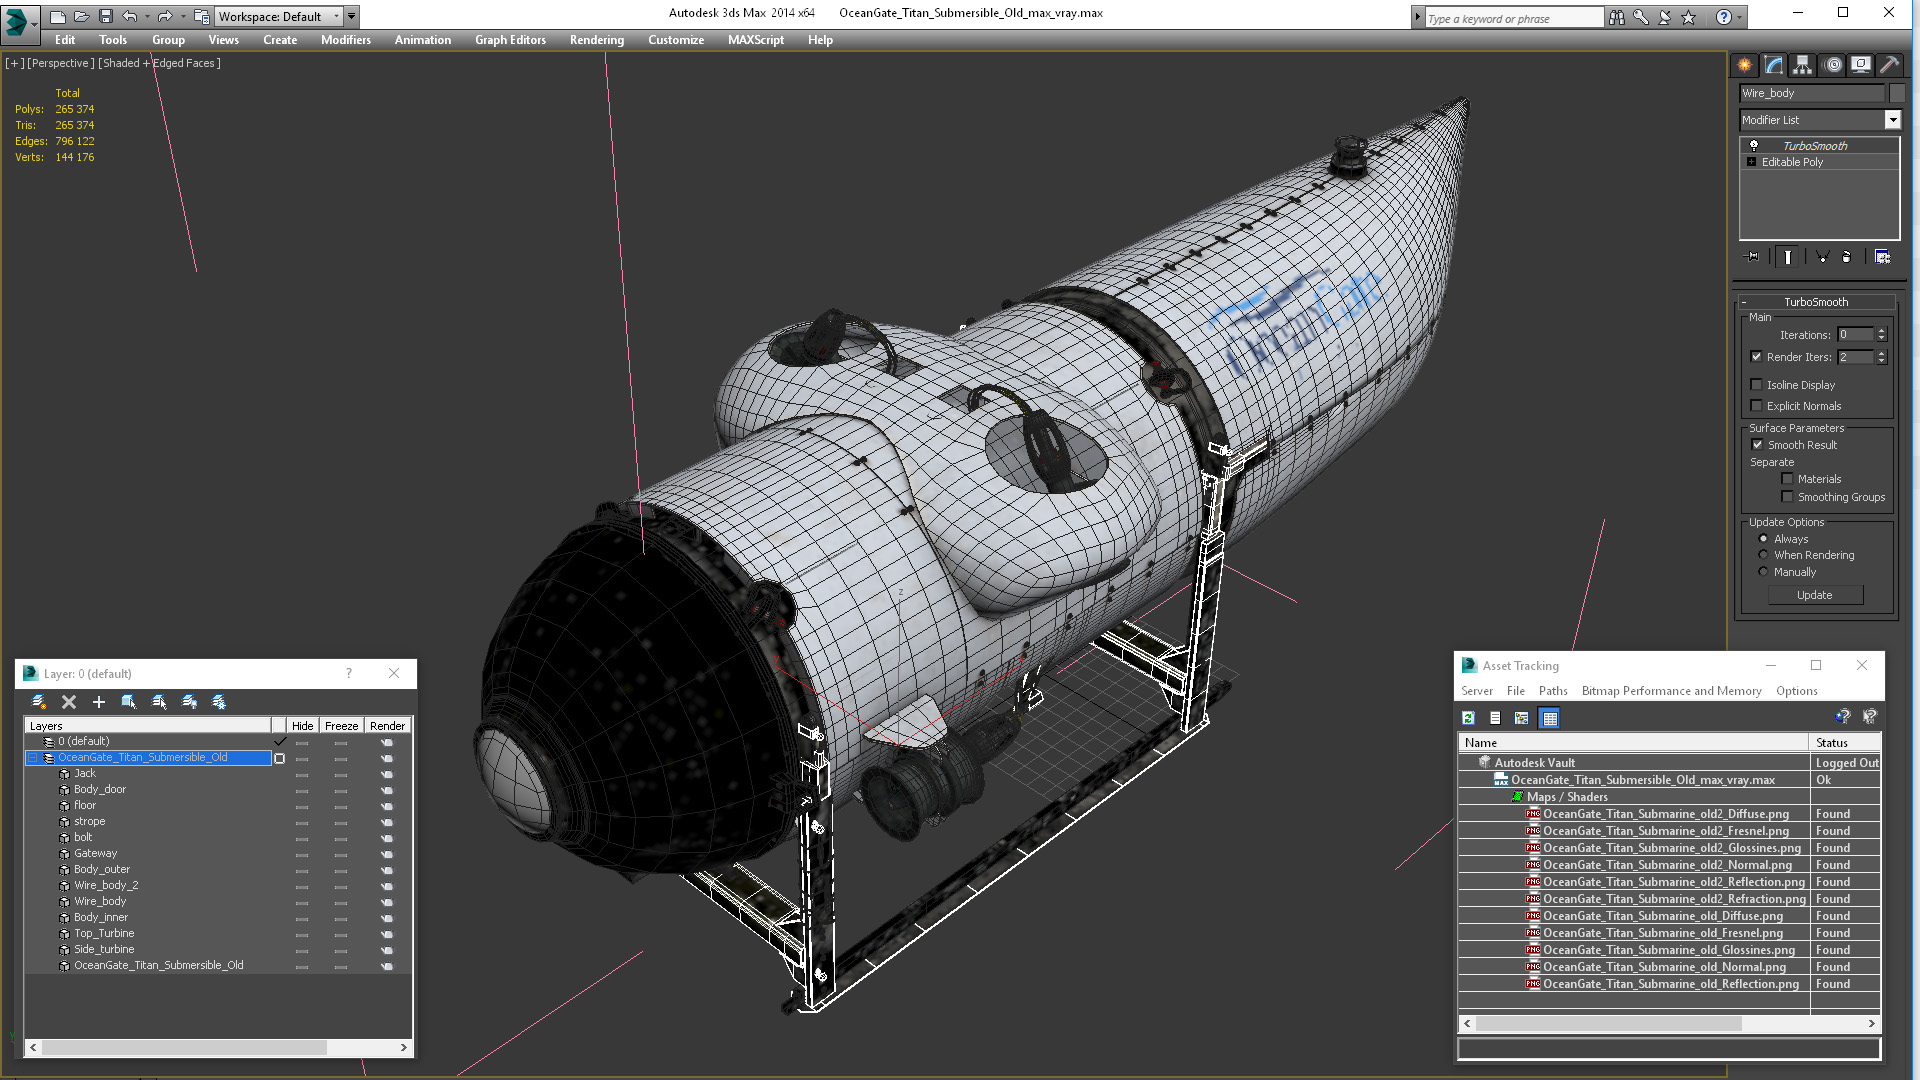The image size is (1920, 1080).
Task: Expand the Editable Poly stack entry
Action: 1751,162
